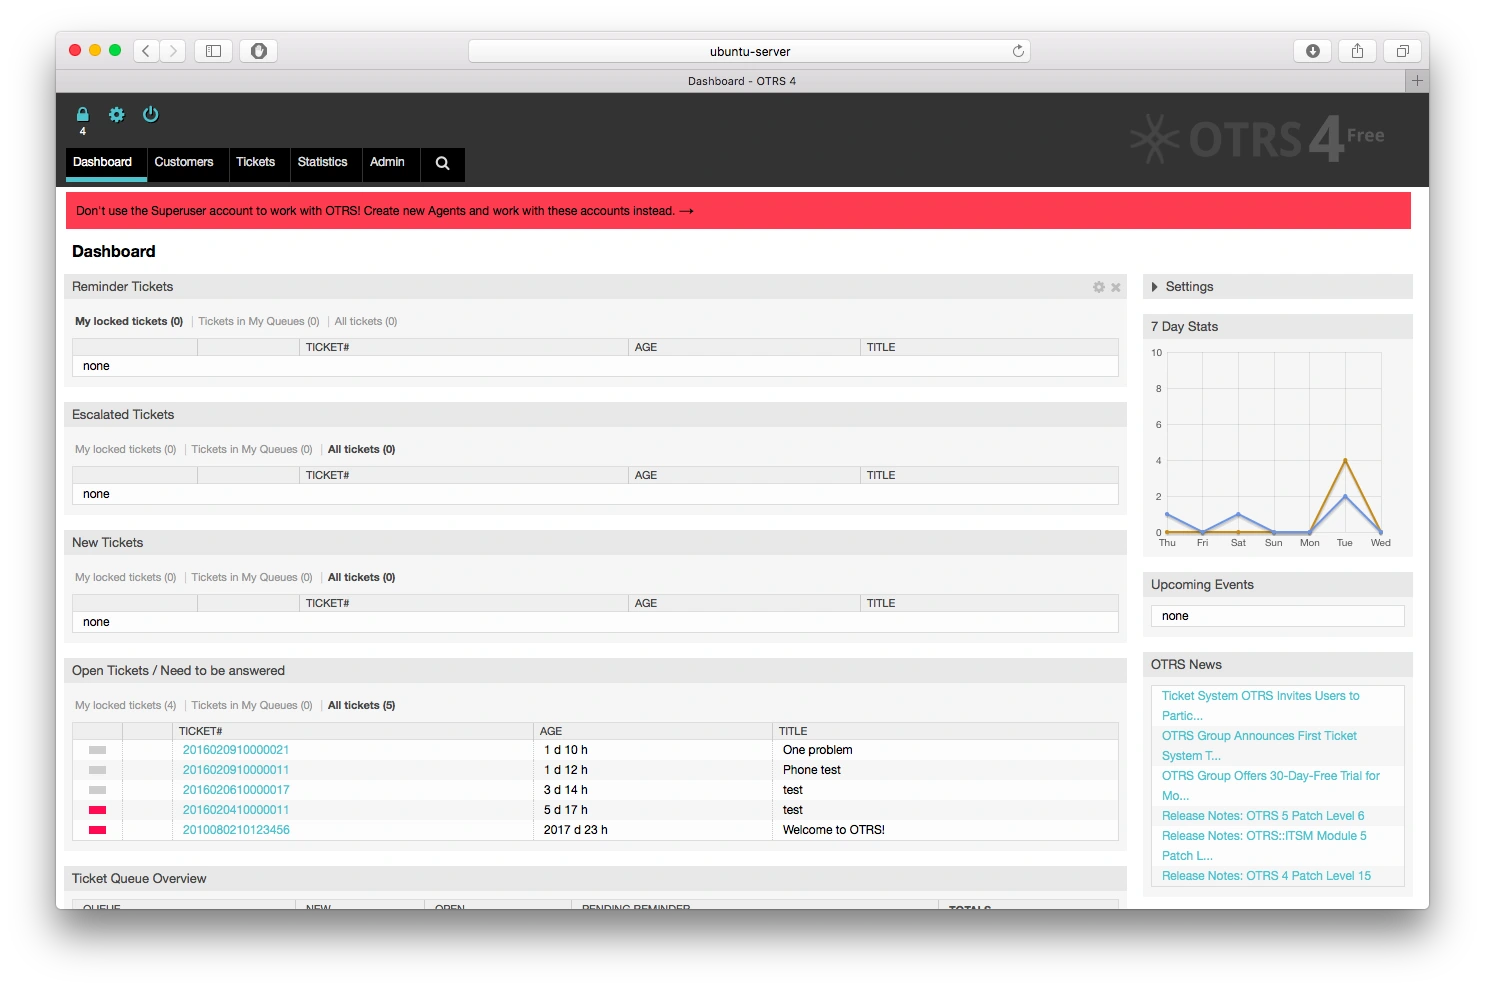
Task: Click grey flag of ticket 2016020610000017
Action: (97, 790)
